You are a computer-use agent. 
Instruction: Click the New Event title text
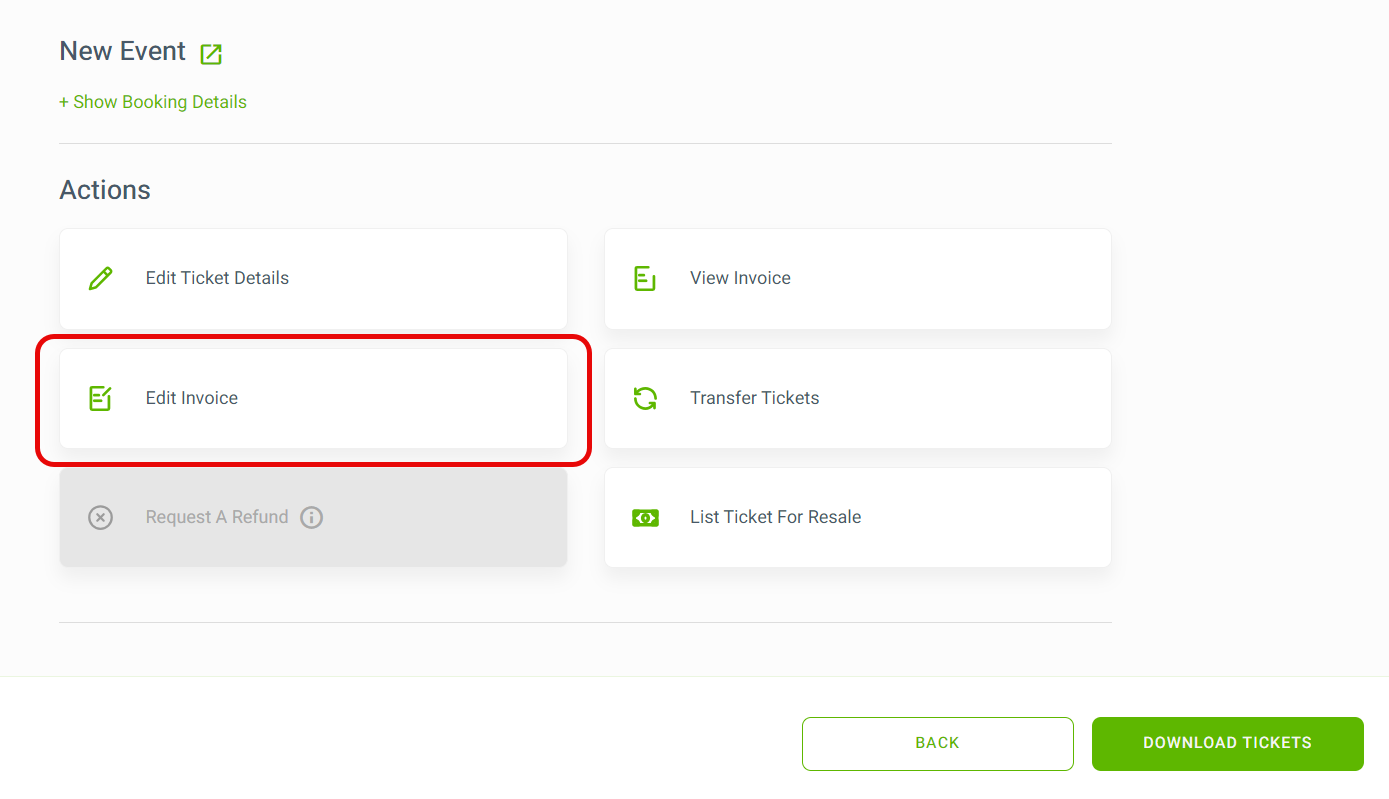point(123,52)
